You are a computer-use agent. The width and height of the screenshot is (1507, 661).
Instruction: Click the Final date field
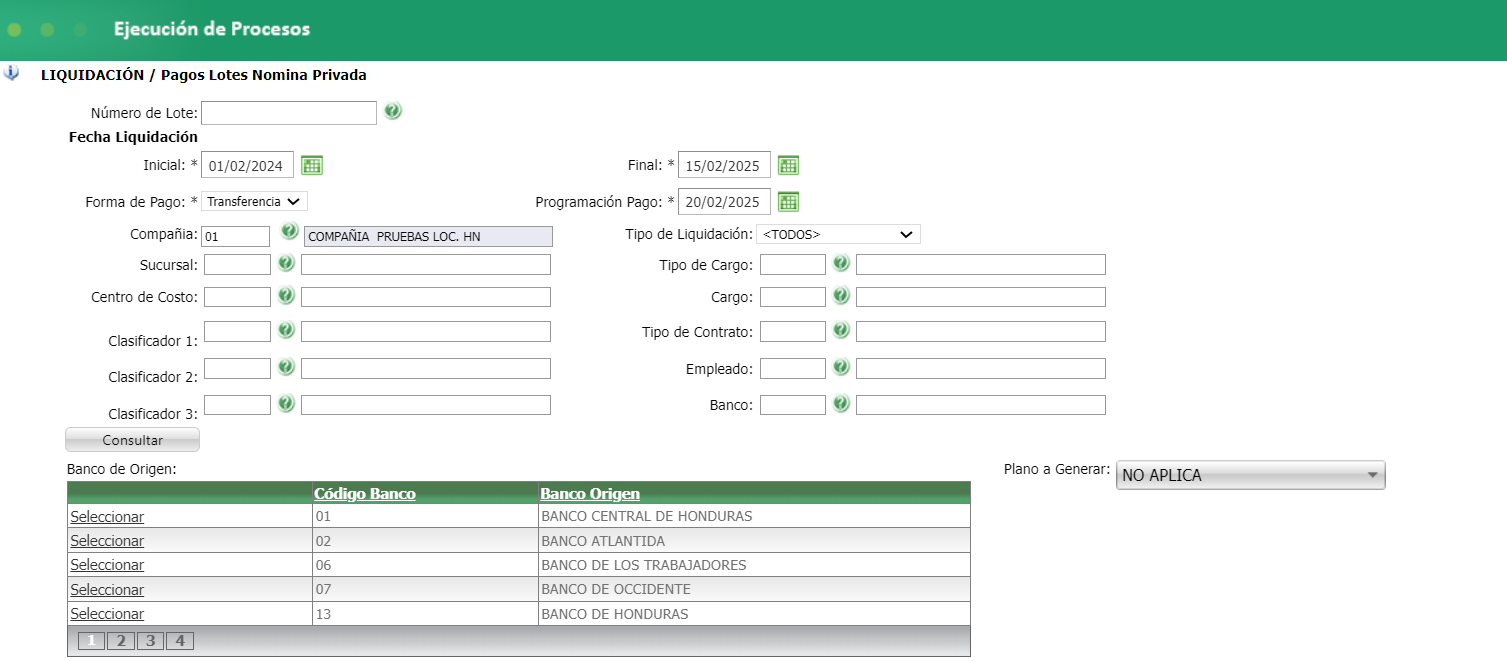[x=724, y=165]
